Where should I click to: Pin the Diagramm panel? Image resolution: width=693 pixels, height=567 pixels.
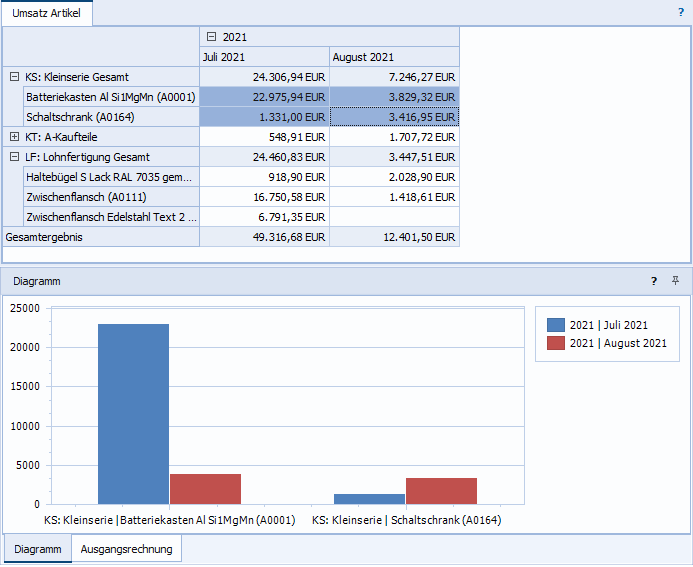(x=676, y=281)
